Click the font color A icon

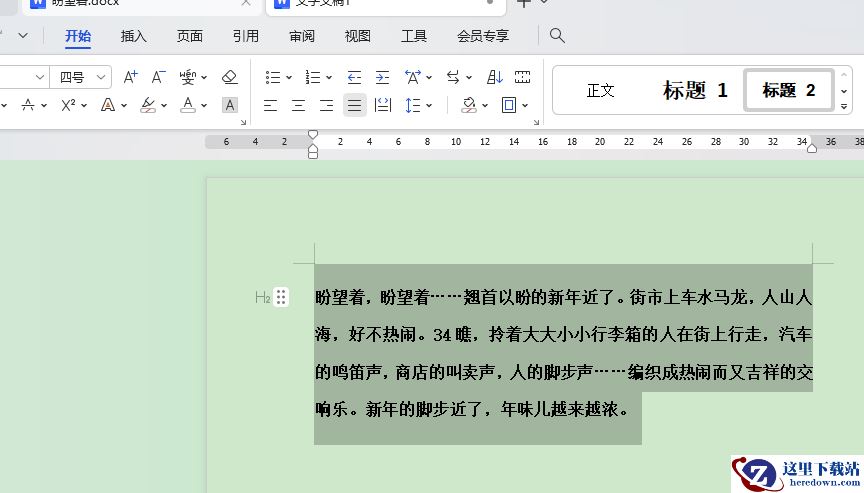[188, 105]
